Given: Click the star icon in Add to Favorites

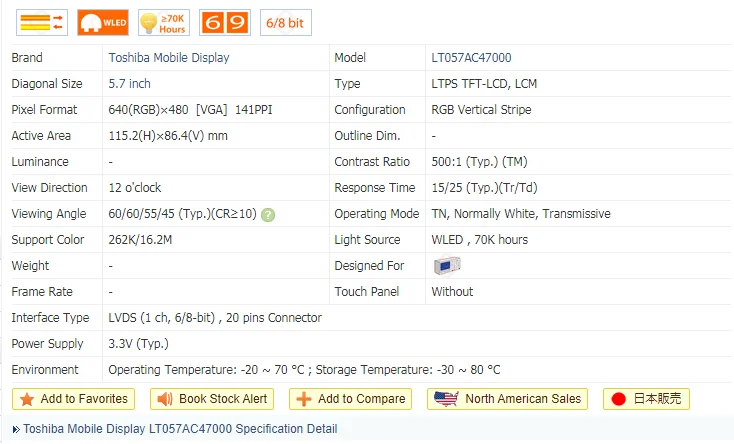Looking at the screenshot, I should [27, 399].
